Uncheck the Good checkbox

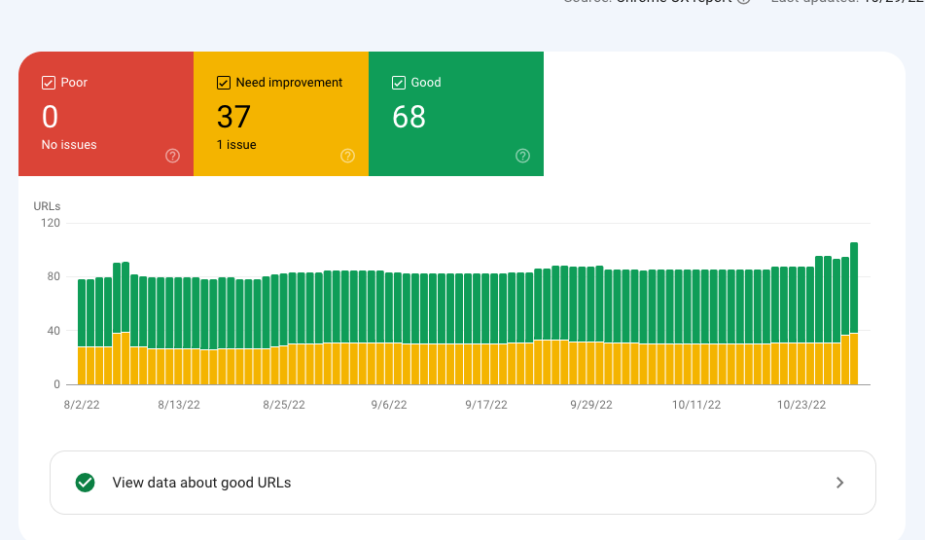point(399,83)
